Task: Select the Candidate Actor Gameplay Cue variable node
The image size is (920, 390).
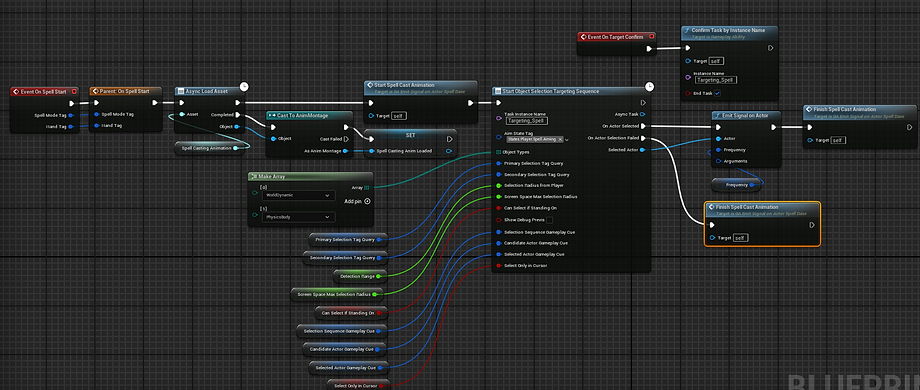Action: (x=344, y=349)
